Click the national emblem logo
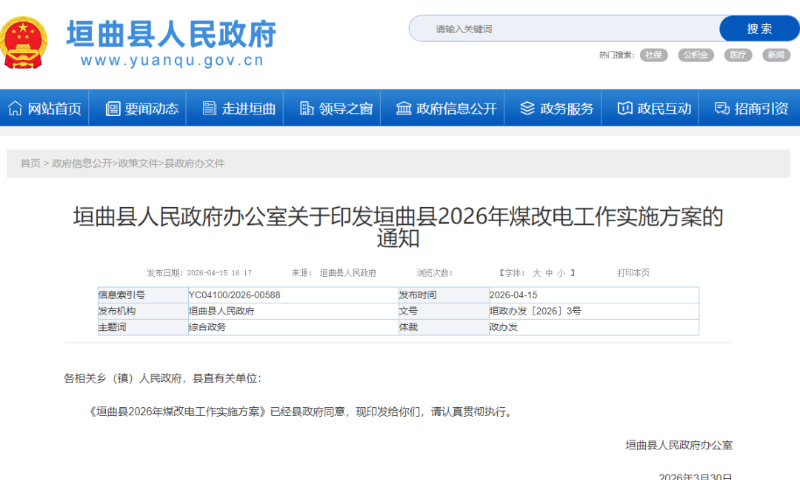This screenshot has height=480, width=800. (x=24, y=42)
